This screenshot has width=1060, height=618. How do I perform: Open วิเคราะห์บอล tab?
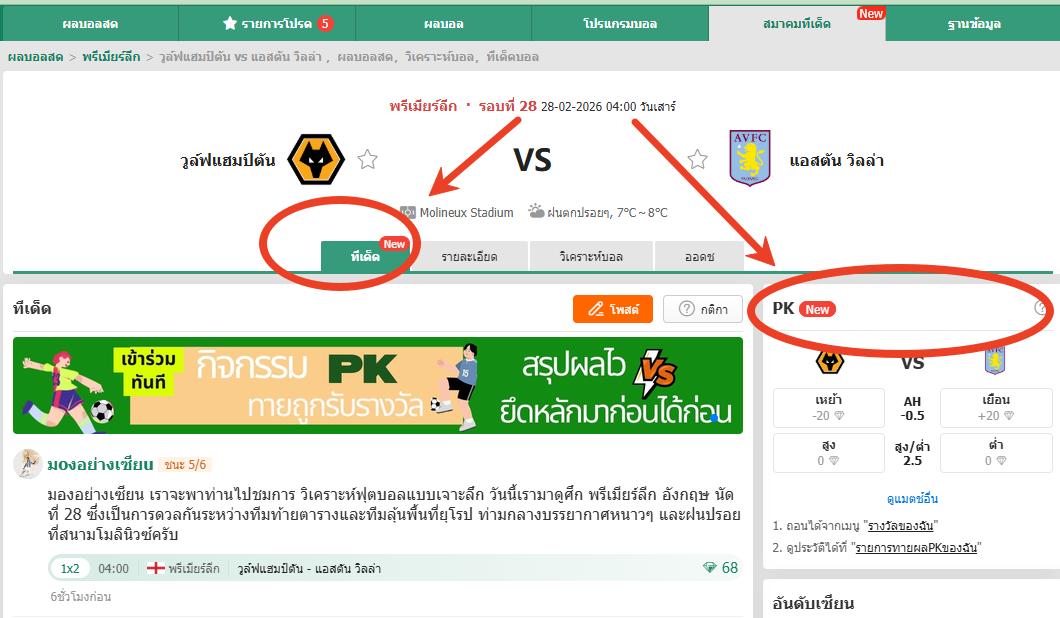coord(592,257)
